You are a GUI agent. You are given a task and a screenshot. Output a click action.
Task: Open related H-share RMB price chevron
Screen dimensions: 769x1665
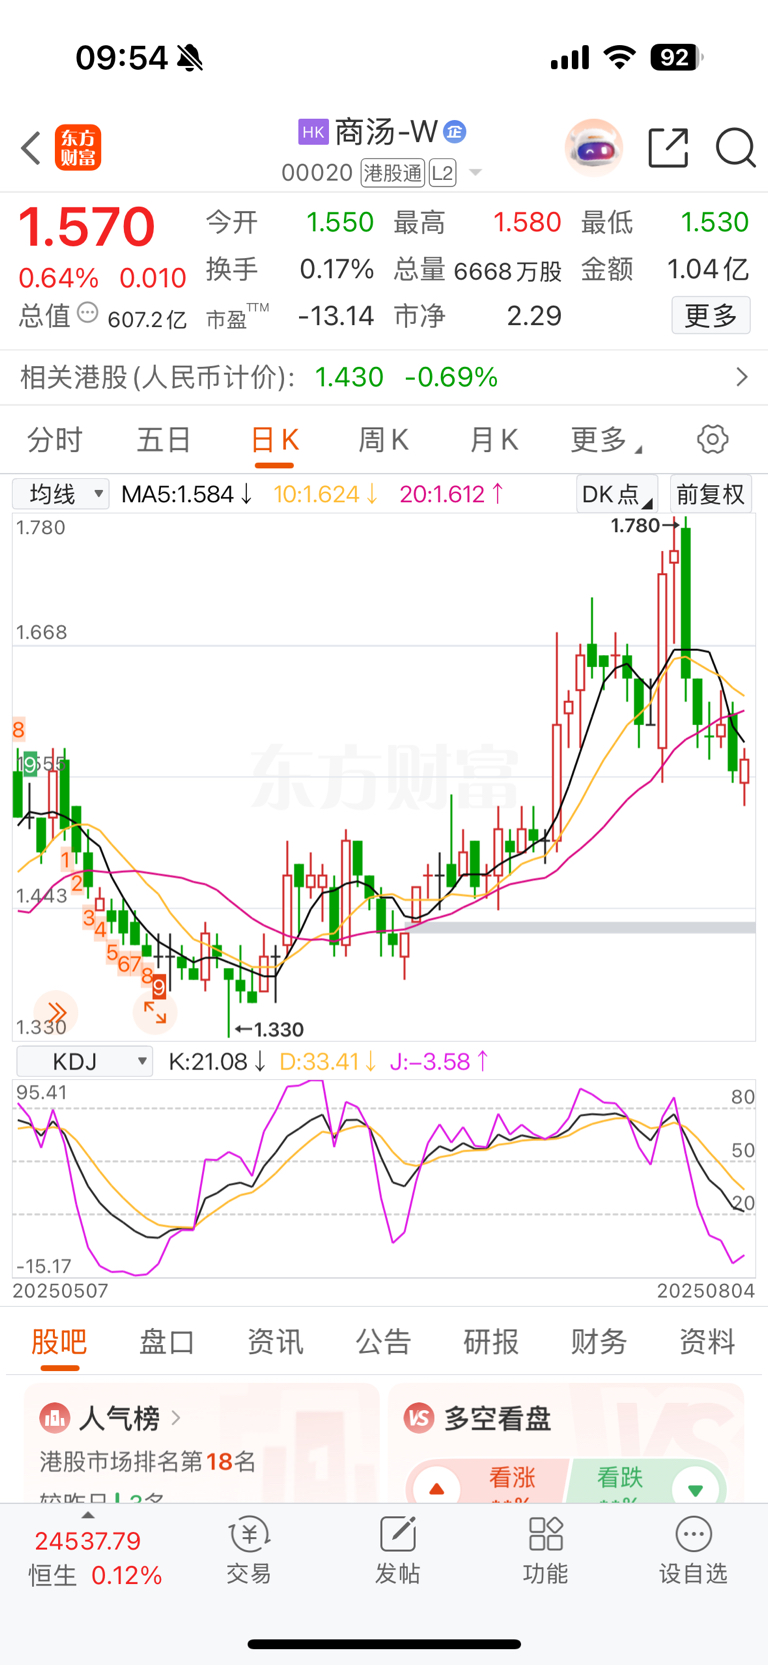[x=741, y=377]
